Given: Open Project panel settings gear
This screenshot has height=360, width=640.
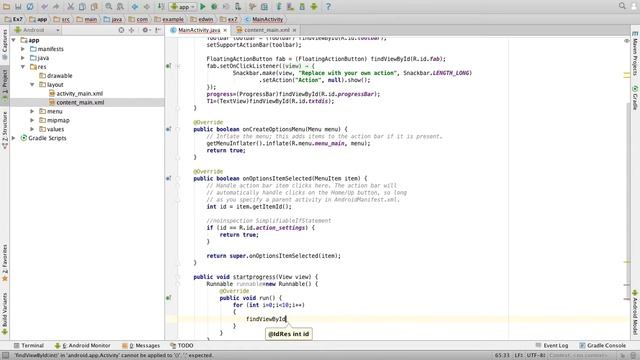Looking at the screenshot, I should [x=145, y=30].
